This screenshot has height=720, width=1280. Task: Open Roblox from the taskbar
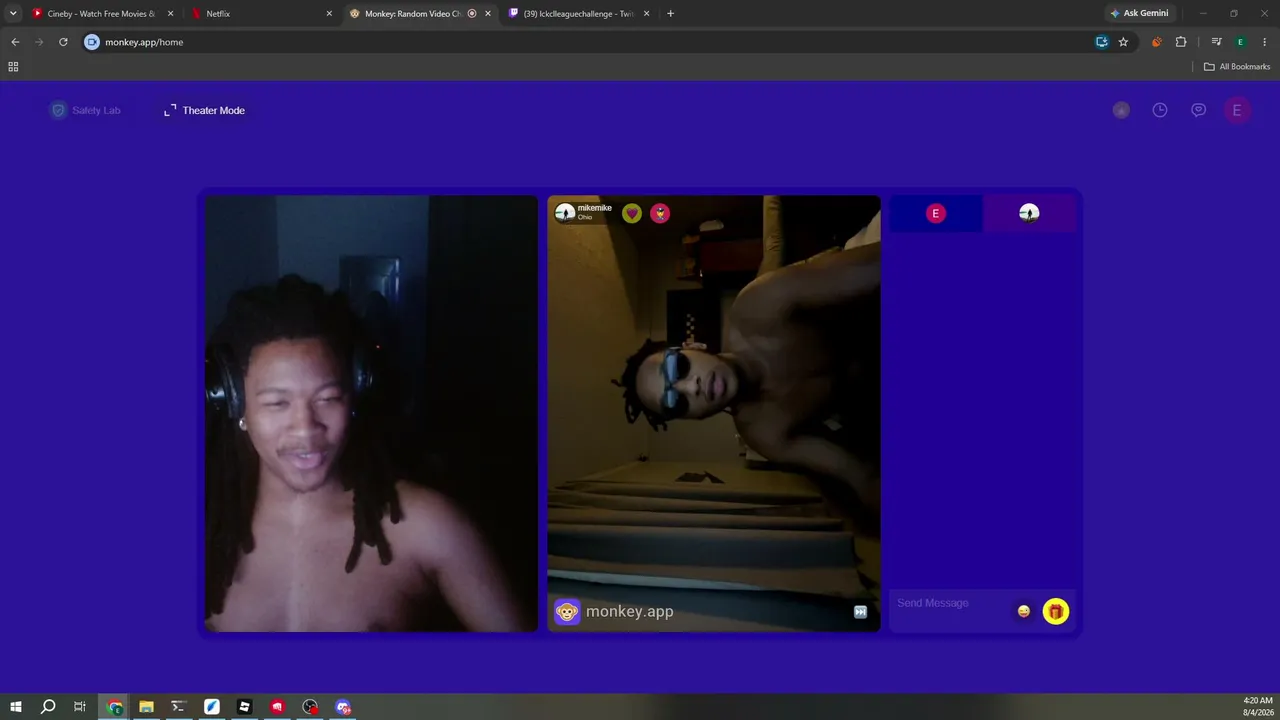tap(244, 707)
